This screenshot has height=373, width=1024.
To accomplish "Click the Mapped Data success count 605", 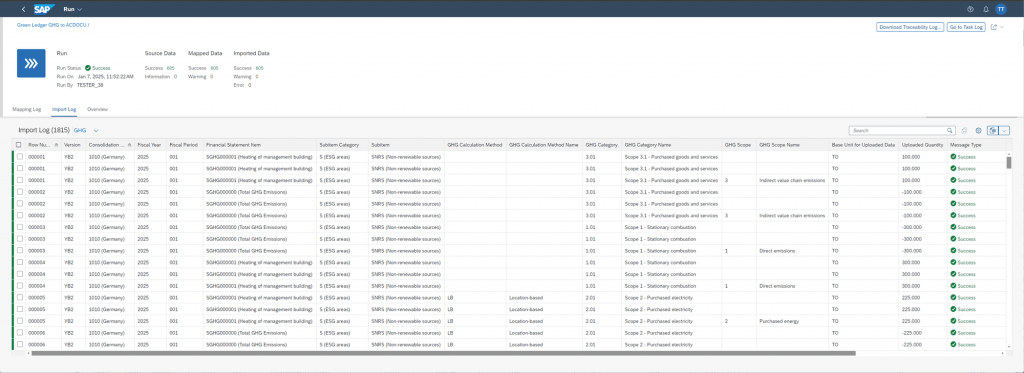I will click(x=214, y=68).
